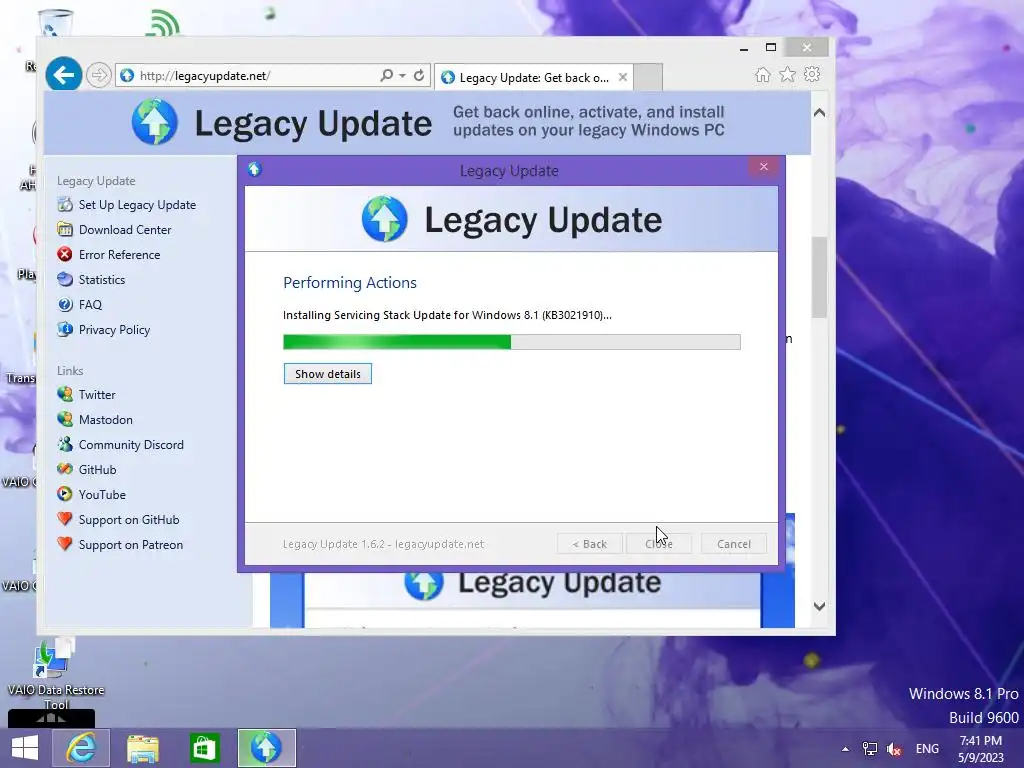Viewport: 1024px width, 768px height.
Task: Select the Legacy Update browser tab
Action: pyautogui.click(x=534, y=78)
